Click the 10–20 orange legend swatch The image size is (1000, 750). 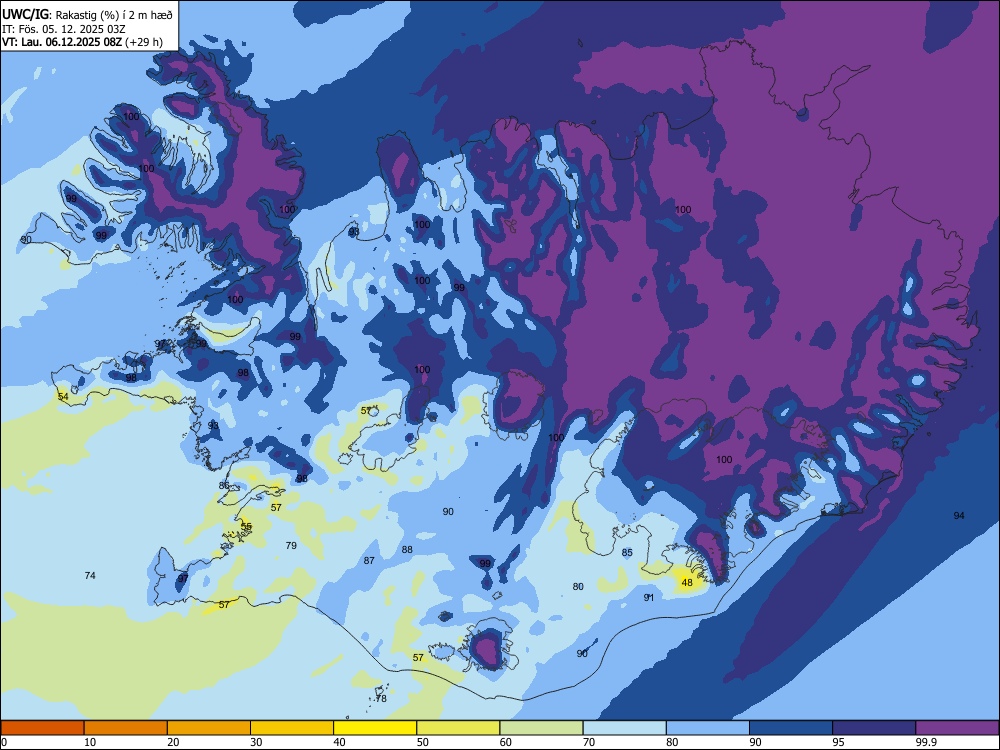(126, 728)
